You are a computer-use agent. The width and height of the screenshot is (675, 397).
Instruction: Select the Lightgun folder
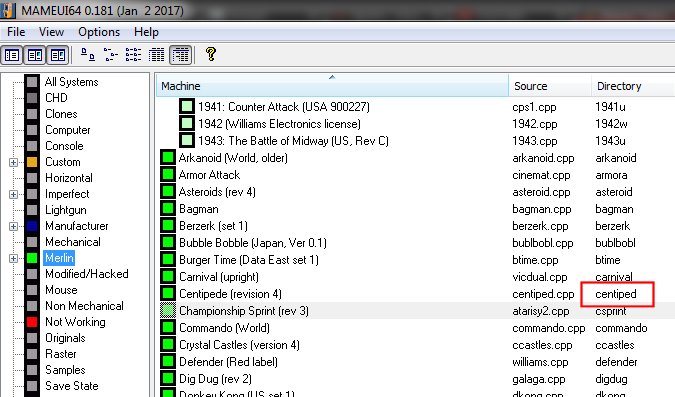[x=66, y=210]
